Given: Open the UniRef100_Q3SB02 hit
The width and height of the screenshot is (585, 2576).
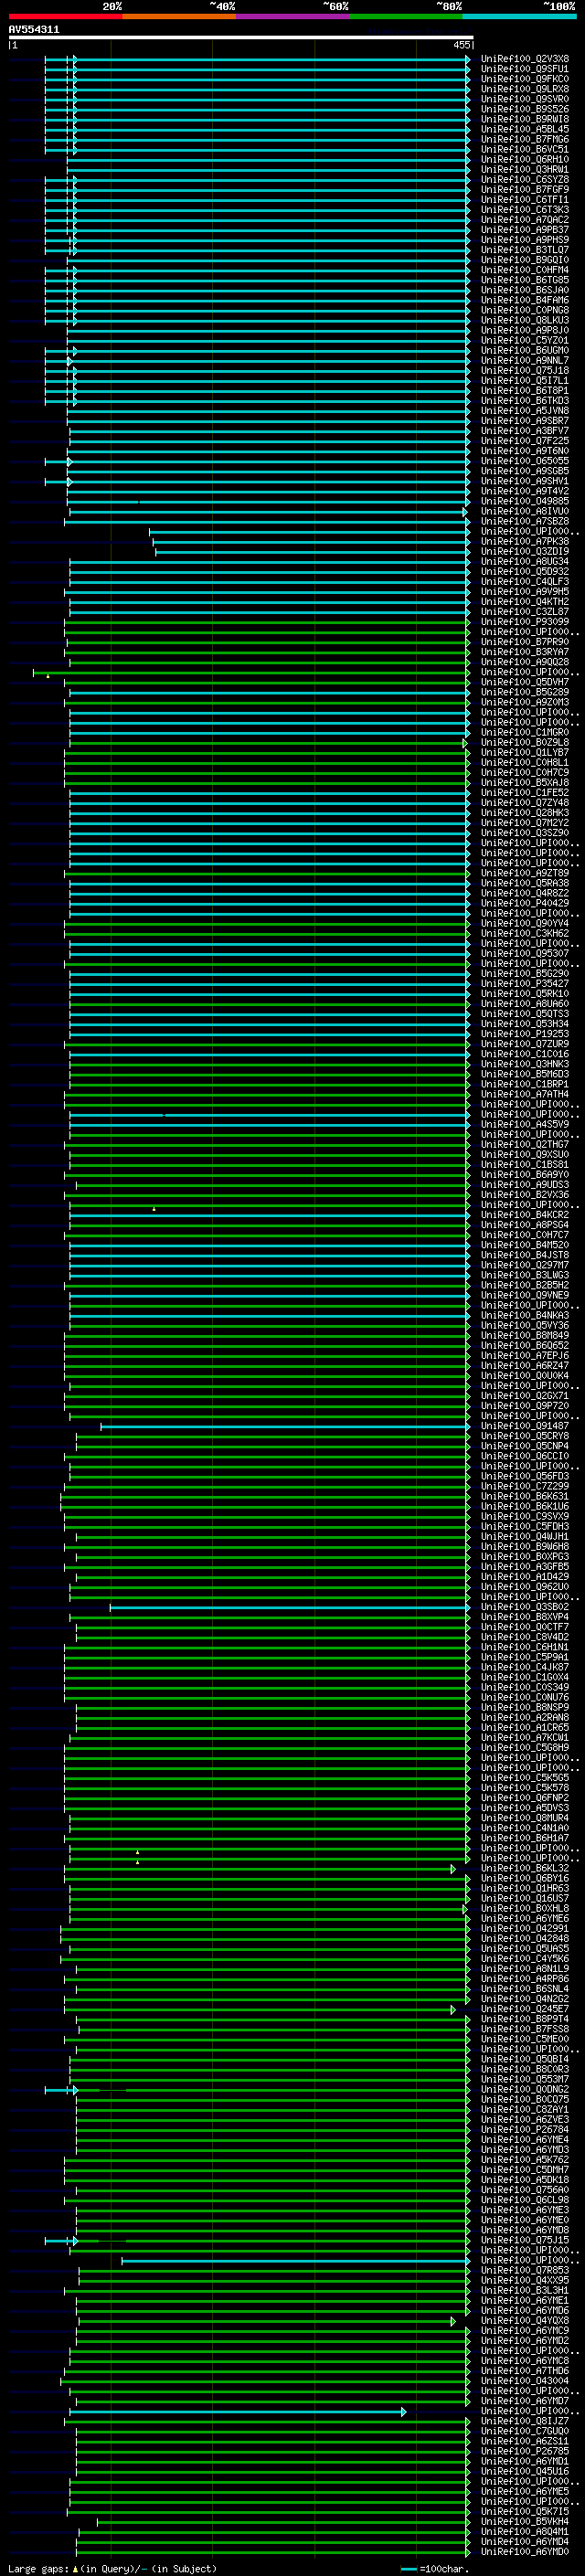Looking at the screenshot, I should (525, 1607).
